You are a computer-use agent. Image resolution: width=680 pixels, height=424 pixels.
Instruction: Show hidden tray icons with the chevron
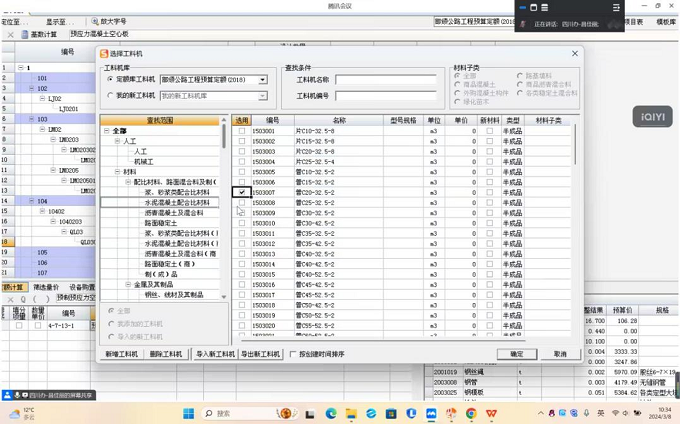[540, 413]
